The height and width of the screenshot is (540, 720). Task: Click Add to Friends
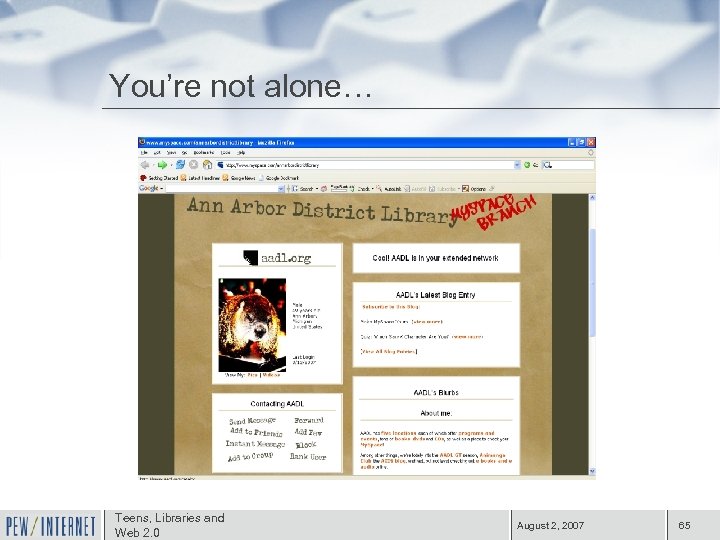tap(256, 432)
